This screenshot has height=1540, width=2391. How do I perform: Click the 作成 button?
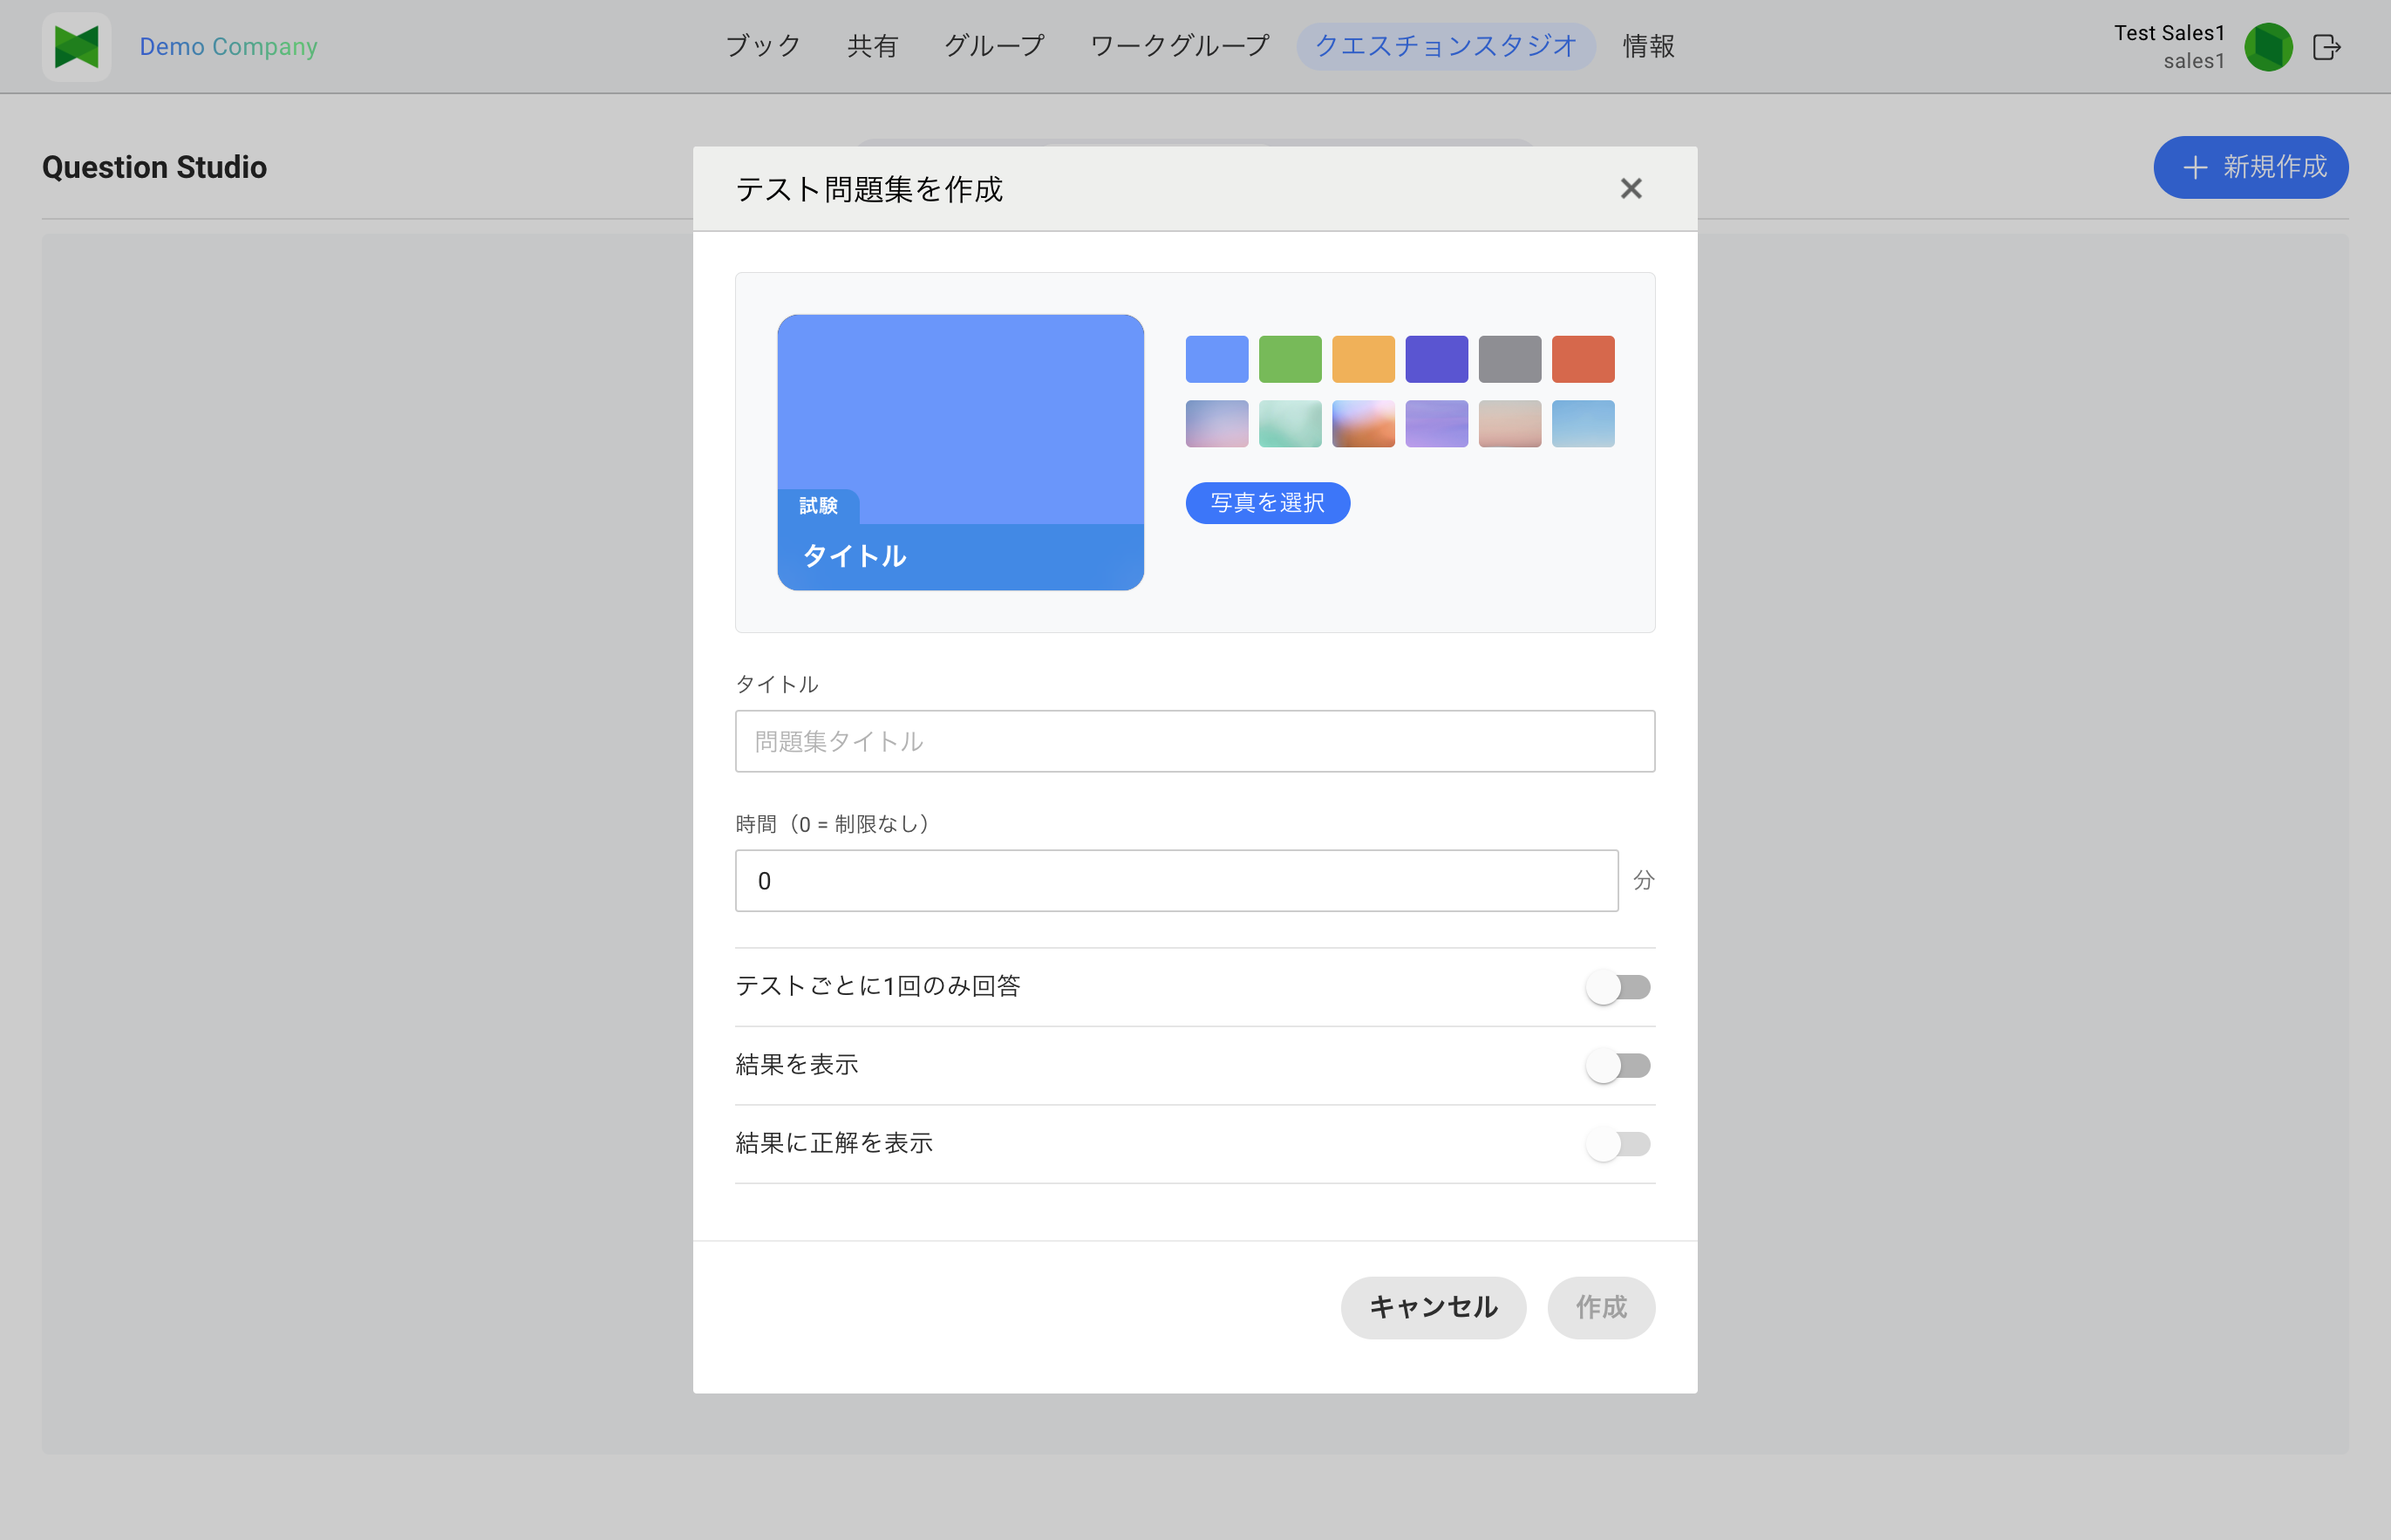tap(1601, 1307)
